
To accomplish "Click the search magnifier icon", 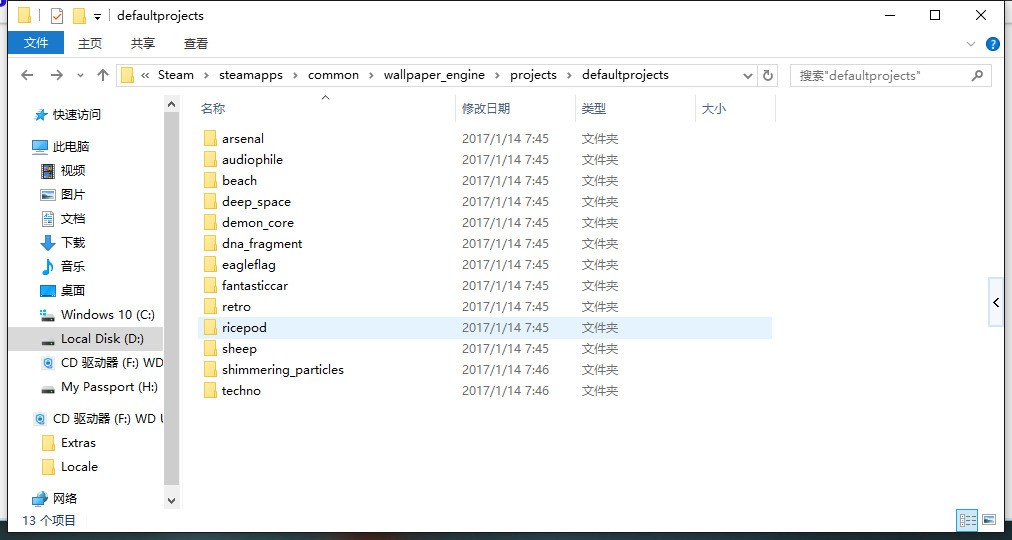I will (x=977, y=75).
